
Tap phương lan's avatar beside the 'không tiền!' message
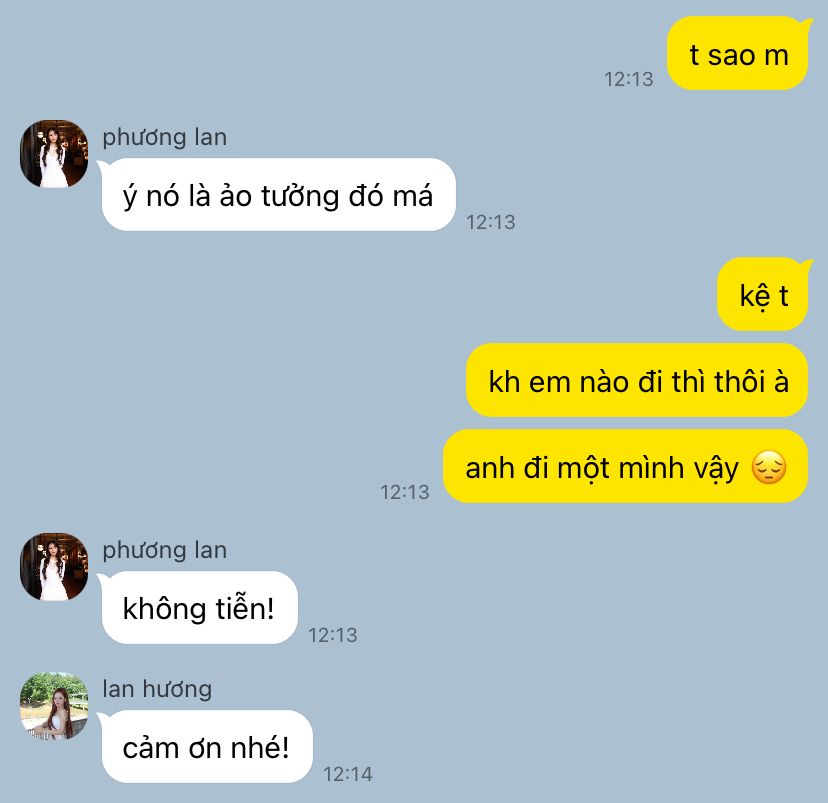(54, 566)
